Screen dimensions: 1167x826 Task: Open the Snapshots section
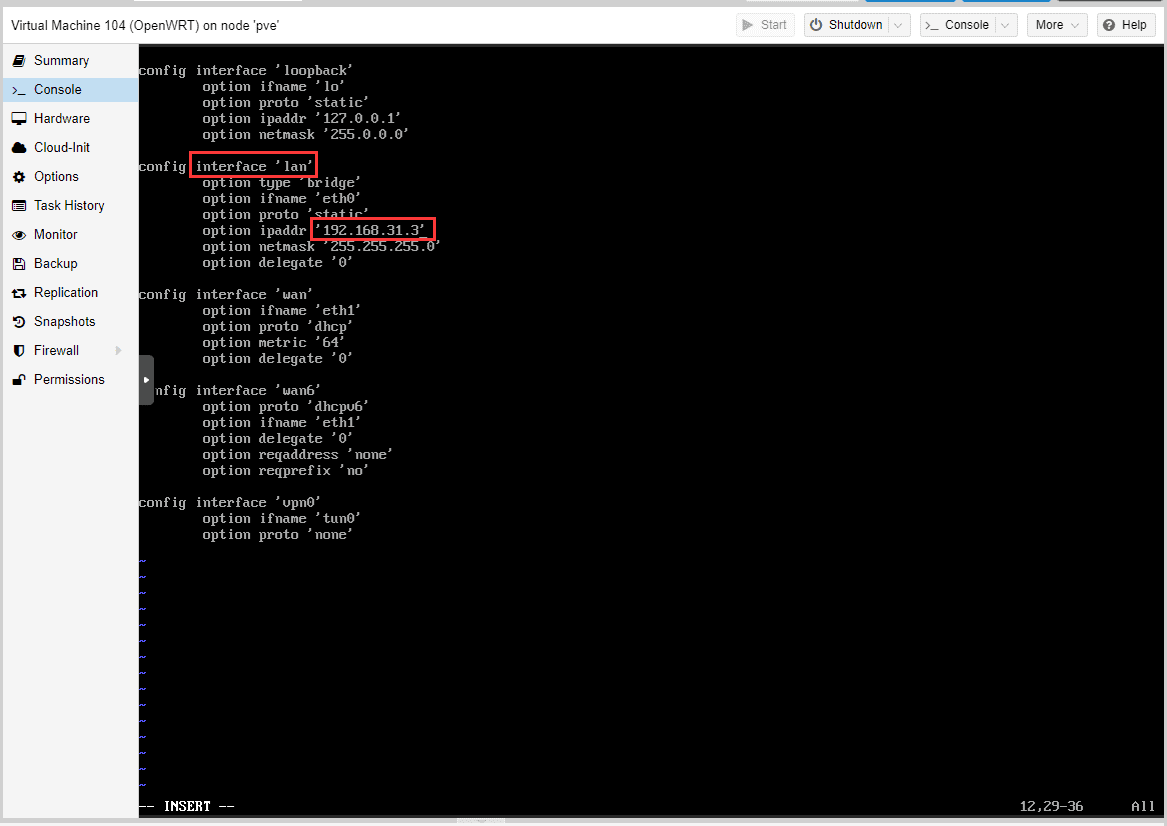click(x=71, y=321)
